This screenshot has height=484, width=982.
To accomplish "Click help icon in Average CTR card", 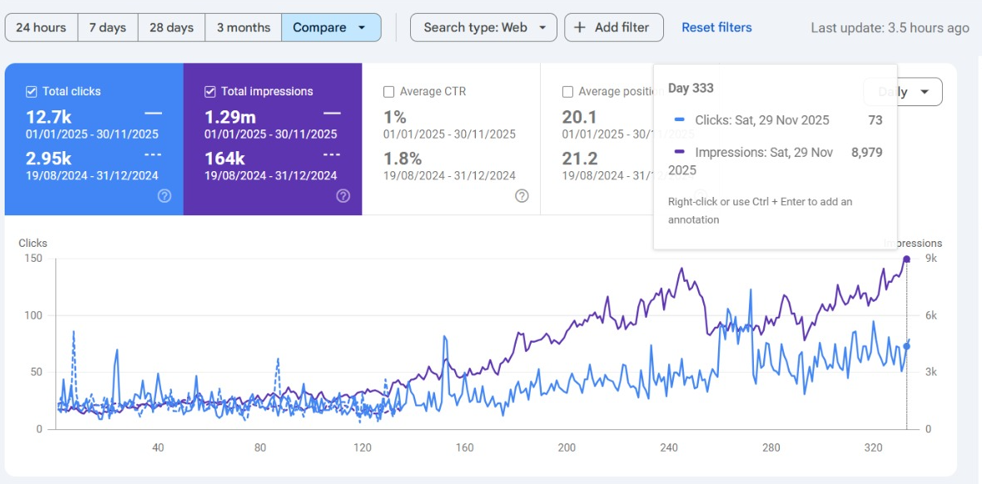I will click(521, 196).
